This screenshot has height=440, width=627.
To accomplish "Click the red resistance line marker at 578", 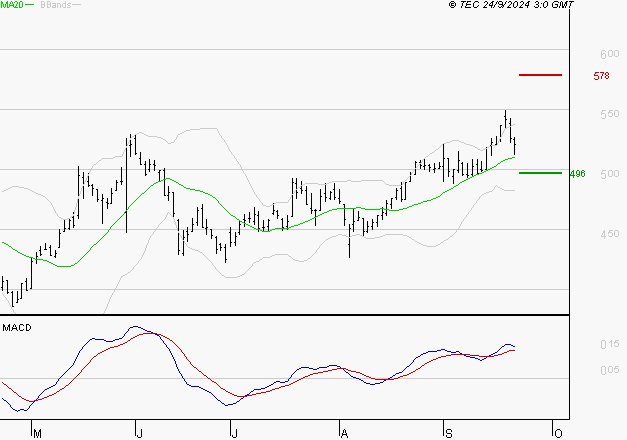I will click(x=540, y=75).
